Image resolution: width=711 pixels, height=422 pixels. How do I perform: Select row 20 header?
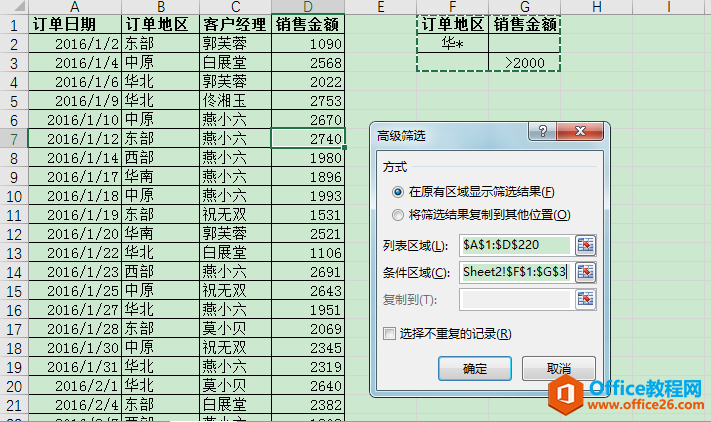click(14, 386)
